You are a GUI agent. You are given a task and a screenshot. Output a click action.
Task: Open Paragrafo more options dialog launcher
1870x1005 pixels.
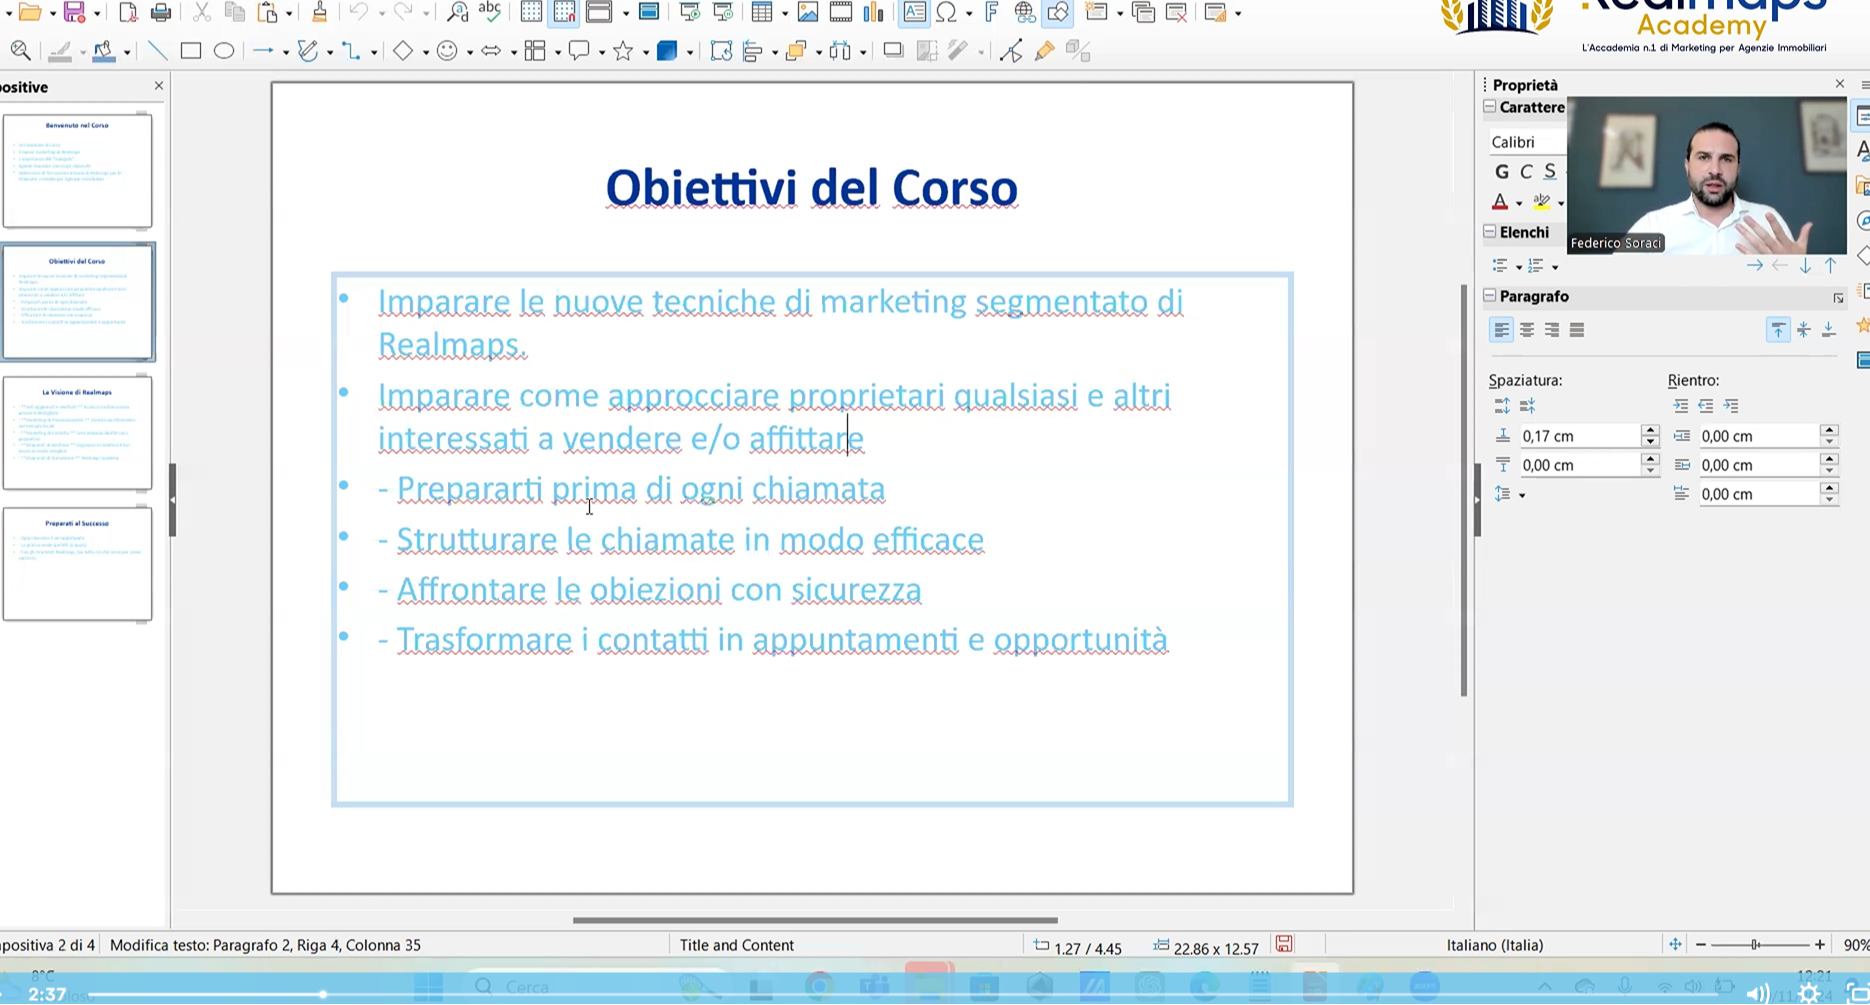(1838, 298)
